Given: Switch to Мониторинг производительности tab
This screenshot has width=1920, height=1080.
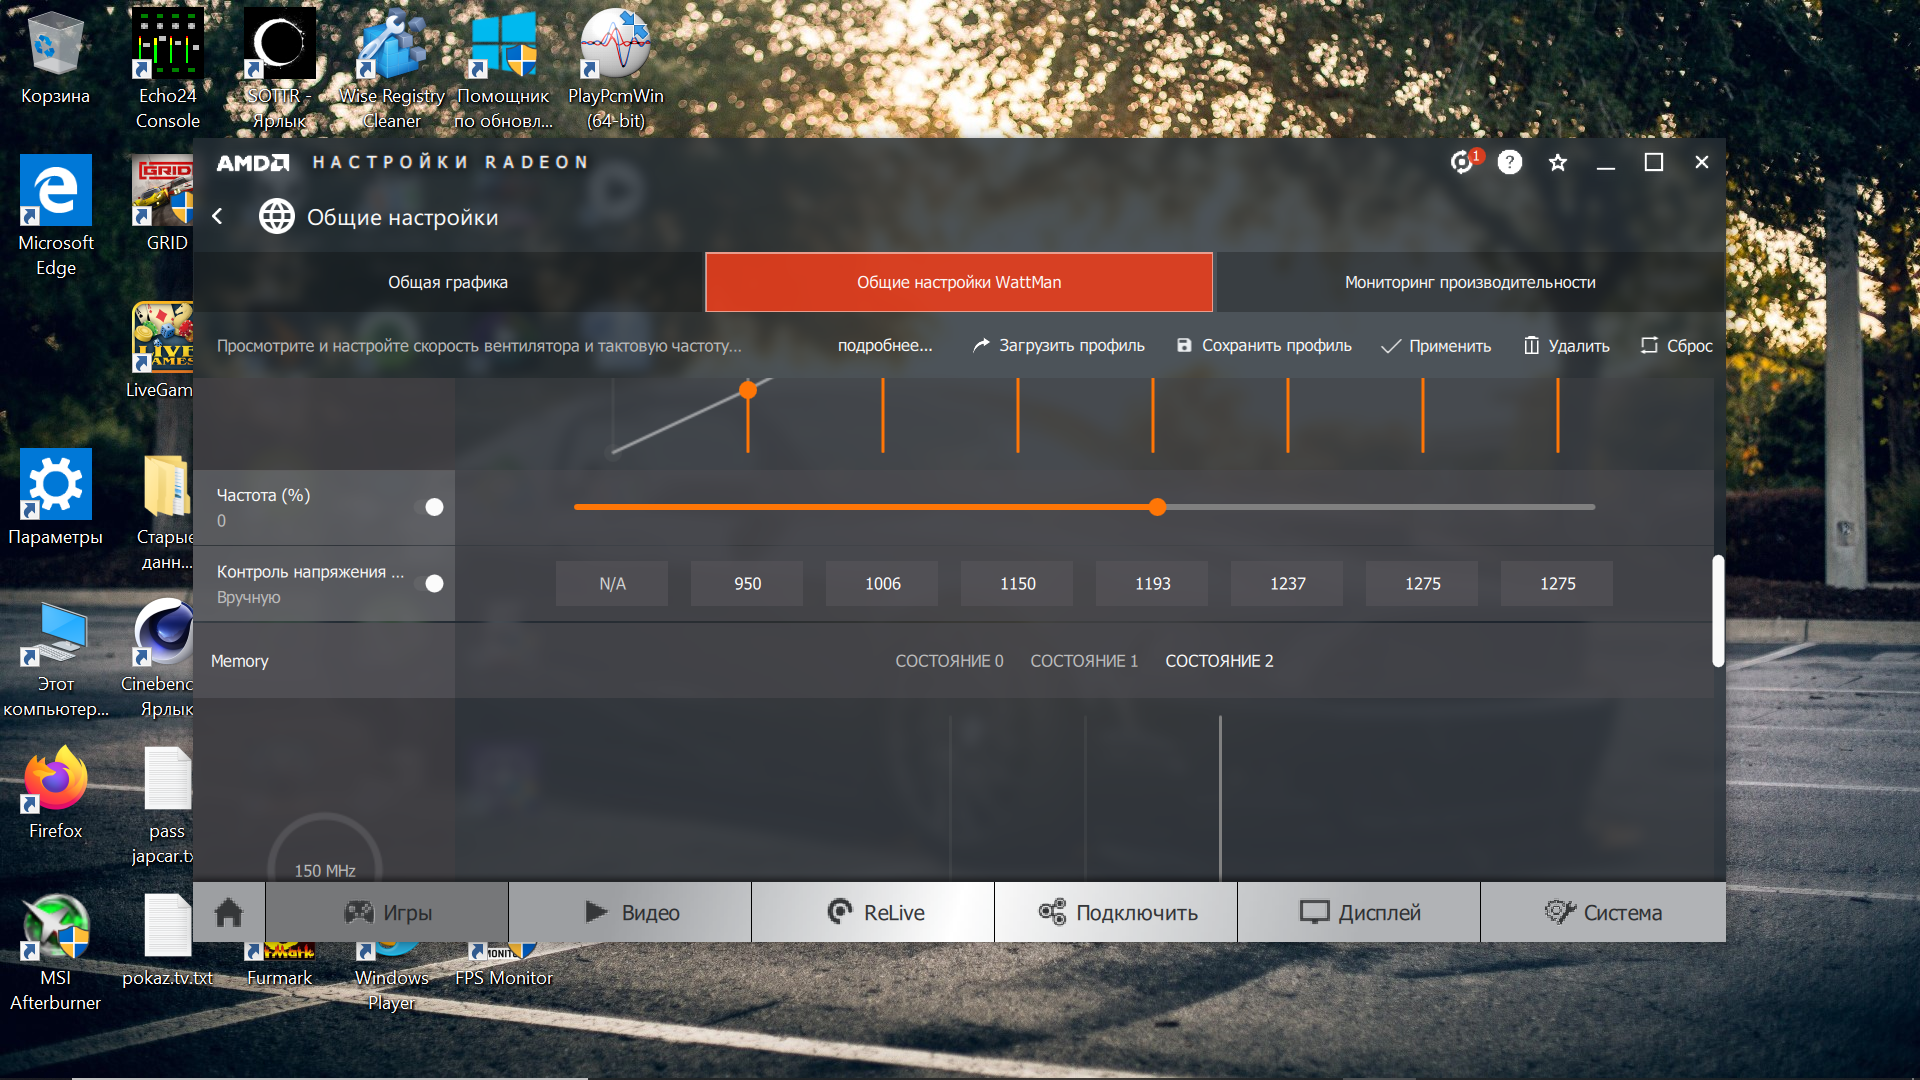Looking at the screenshot, I should click(x=1469, y=282).
